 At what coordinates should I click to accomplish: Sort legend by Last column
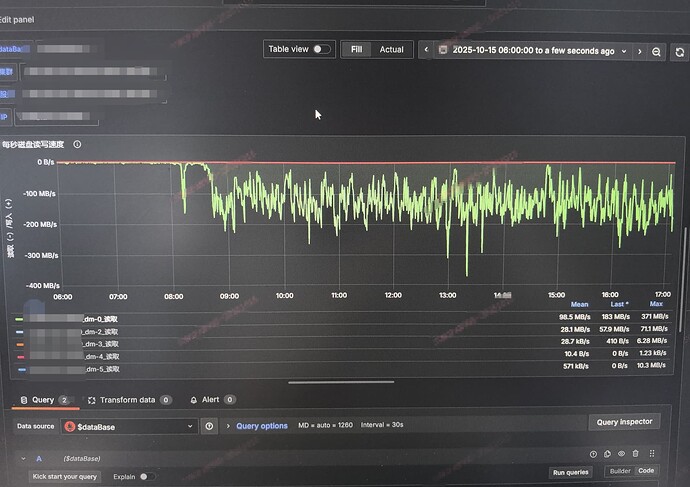pyautogui.click(x=619, y=304)
